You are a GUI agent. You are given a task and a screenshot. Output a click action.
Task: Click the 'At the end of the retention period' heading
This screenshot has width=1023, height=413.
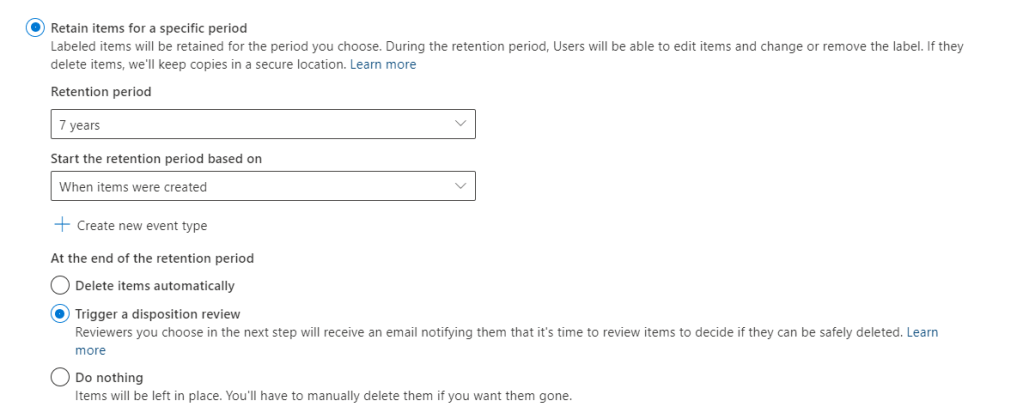click(x=152, y=258)
